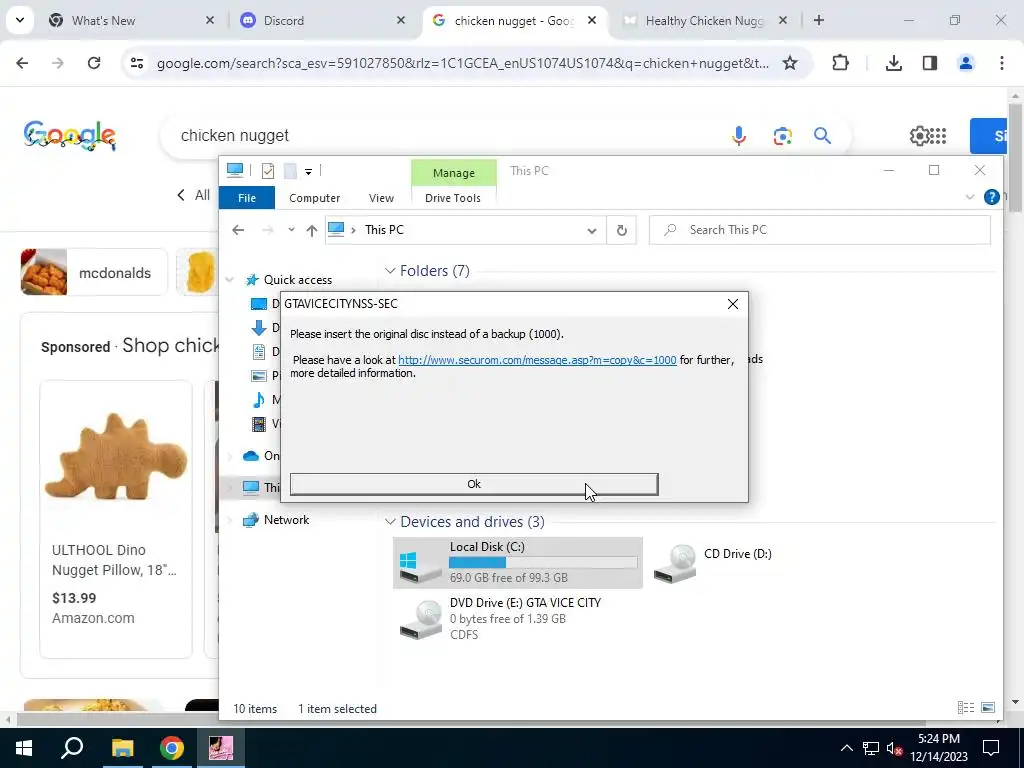Switch to the What's New tab

coord(133,21)
